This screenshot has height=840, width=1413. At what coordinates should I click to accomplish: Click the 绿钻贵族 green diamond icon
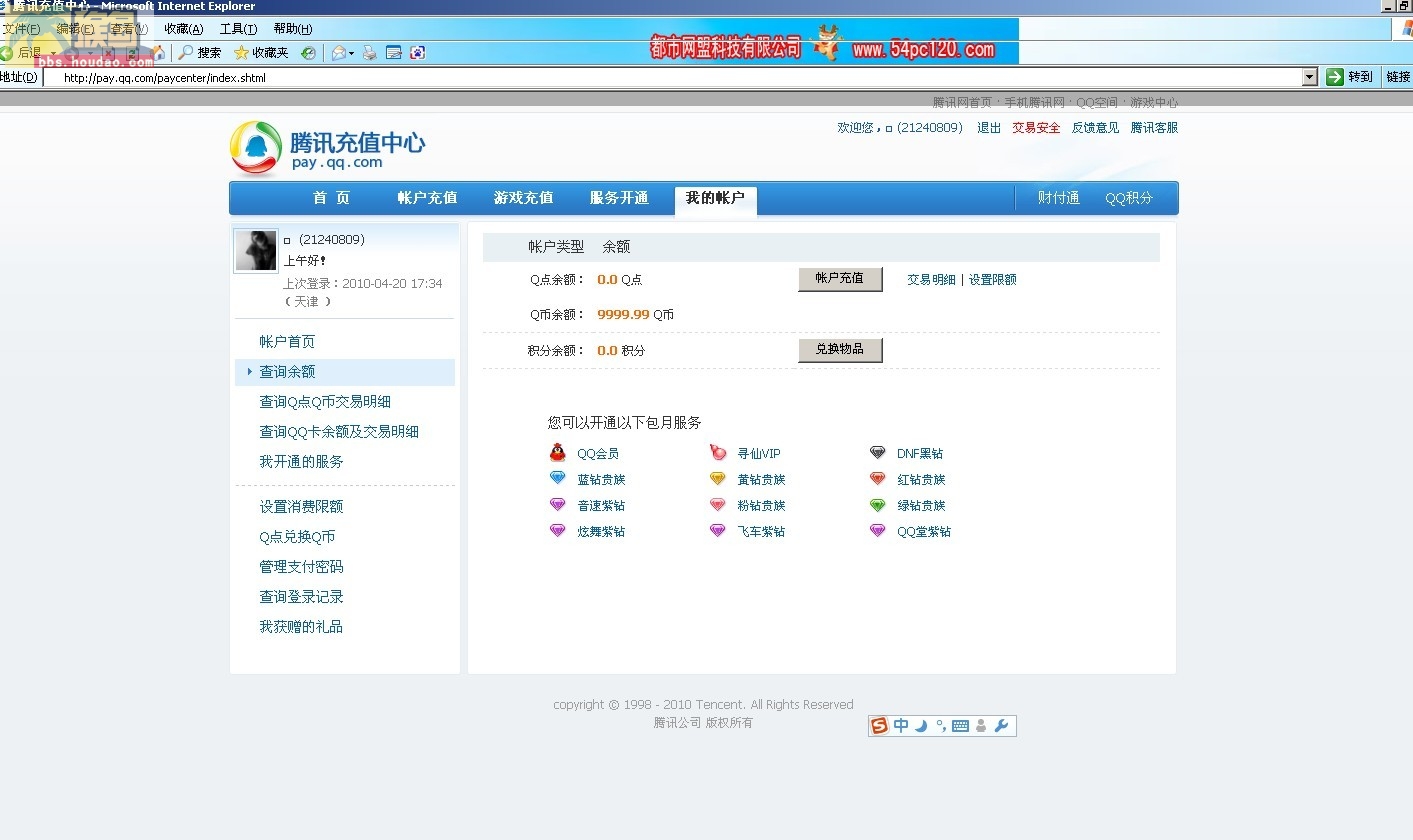[878, 505]
